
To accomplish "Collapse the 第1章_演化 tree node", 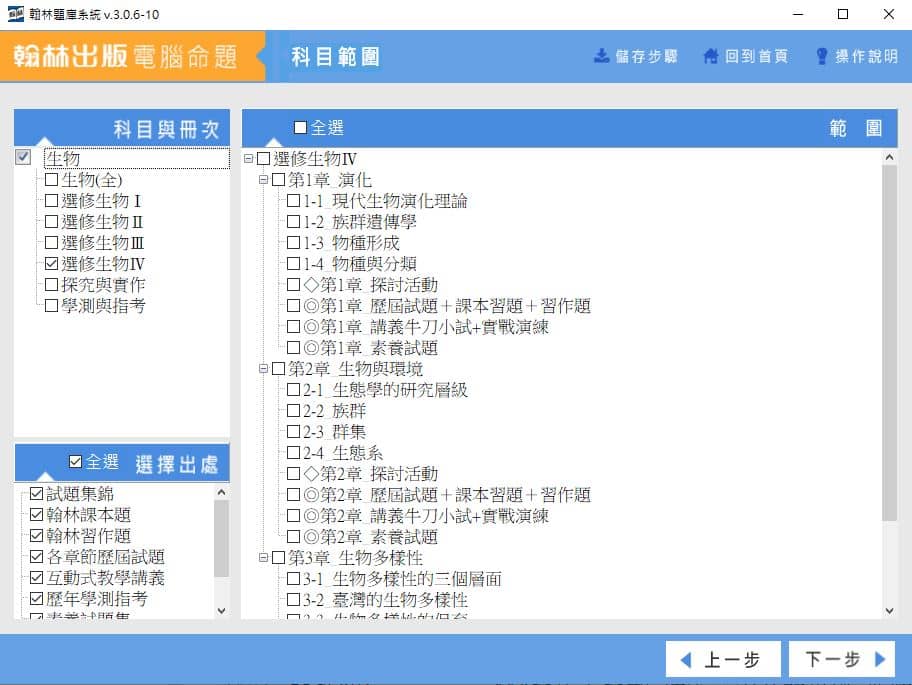I will pyautogui.click(x=263, y=180).
